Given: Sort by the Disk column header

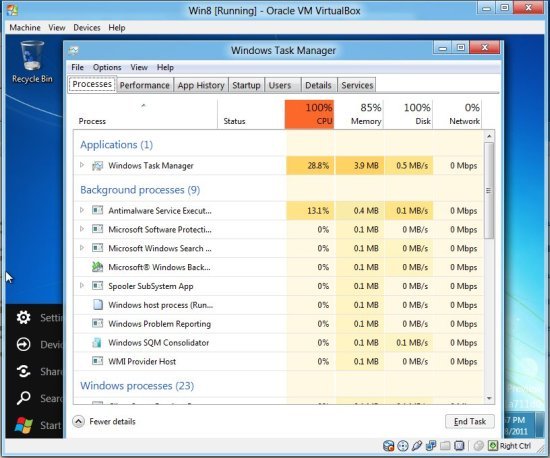Looking at the screenshot, I should [408, 114].
